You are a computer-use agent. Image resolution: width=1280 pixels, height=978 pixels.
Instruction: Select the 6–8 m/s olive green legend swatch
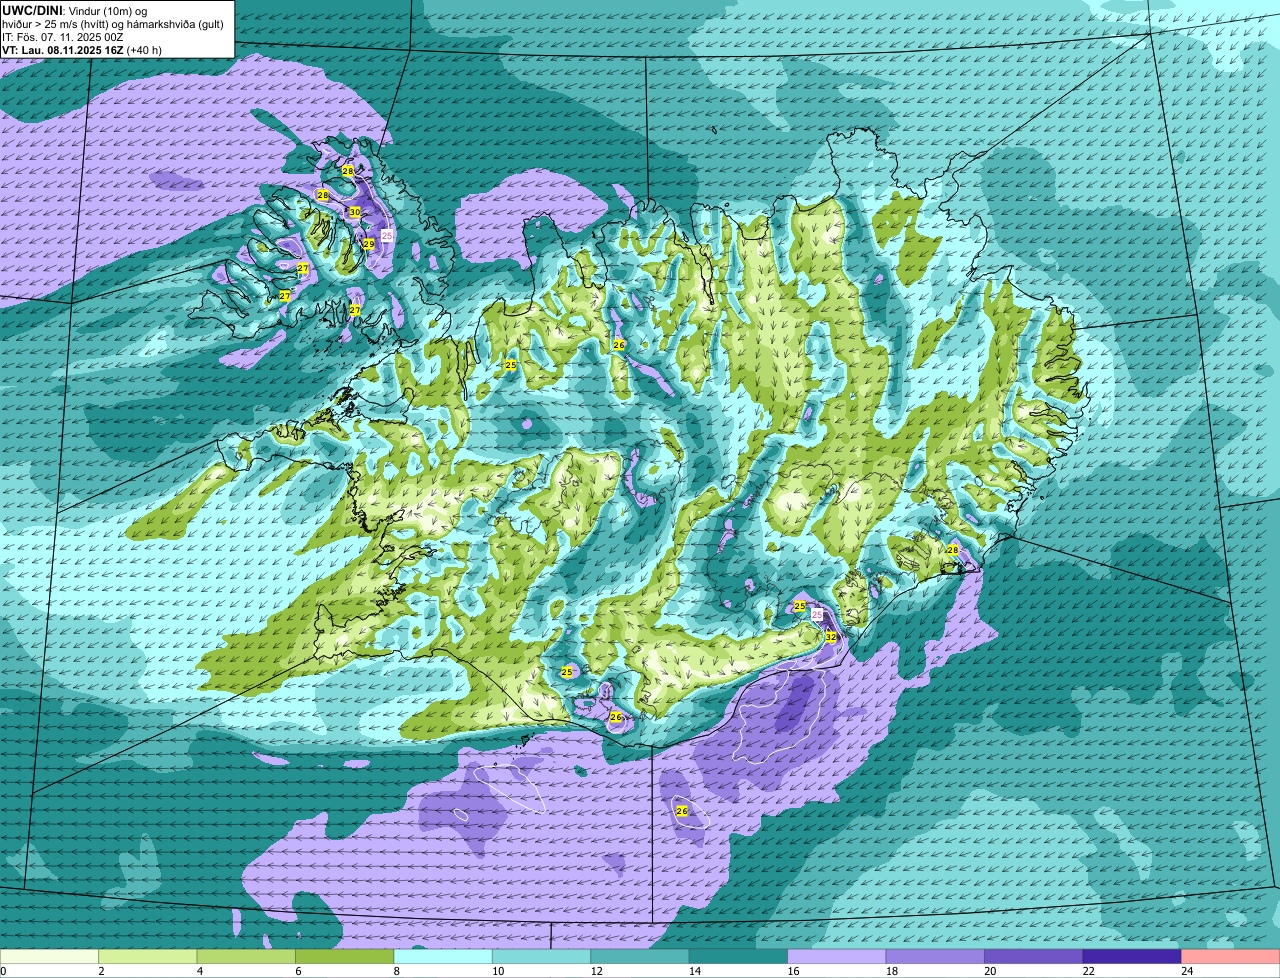click(x=346, y=957)
